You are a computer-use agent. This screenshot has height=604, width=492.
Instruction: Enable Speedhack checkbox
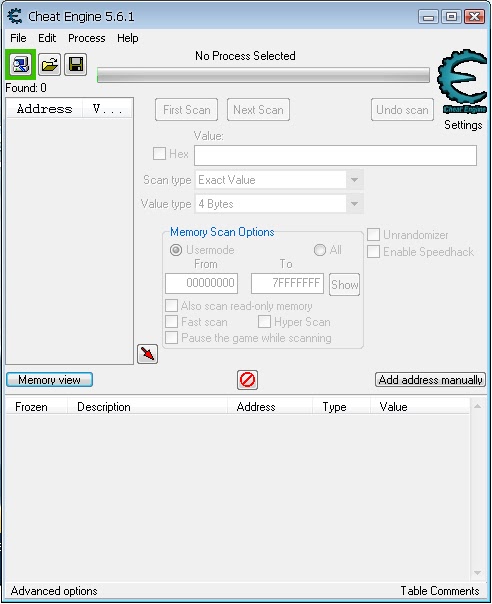point(373,252)
